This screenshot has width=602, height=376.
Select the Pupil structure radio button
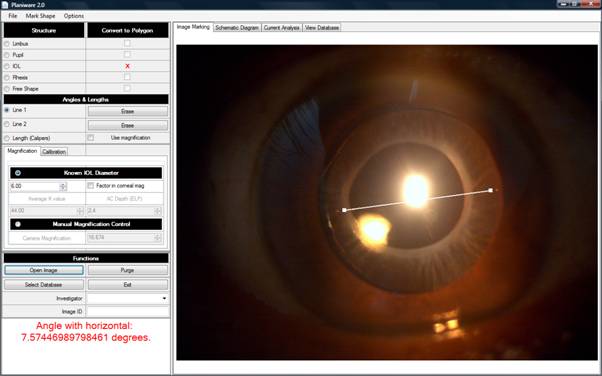point(7,55)
